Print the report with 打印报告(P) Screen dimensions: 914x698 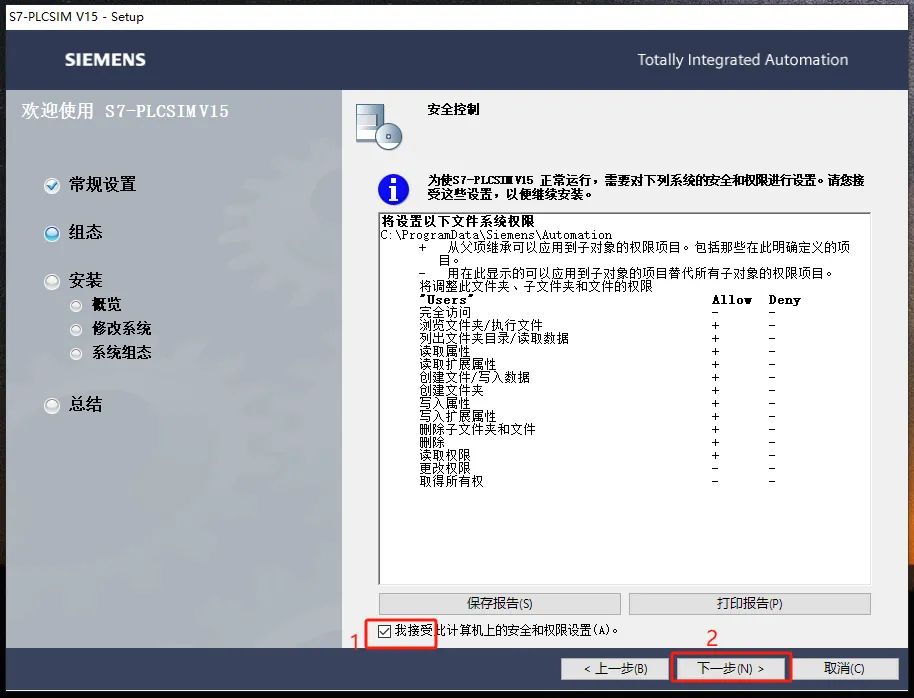pyautogui.click(x=750, y=604)
